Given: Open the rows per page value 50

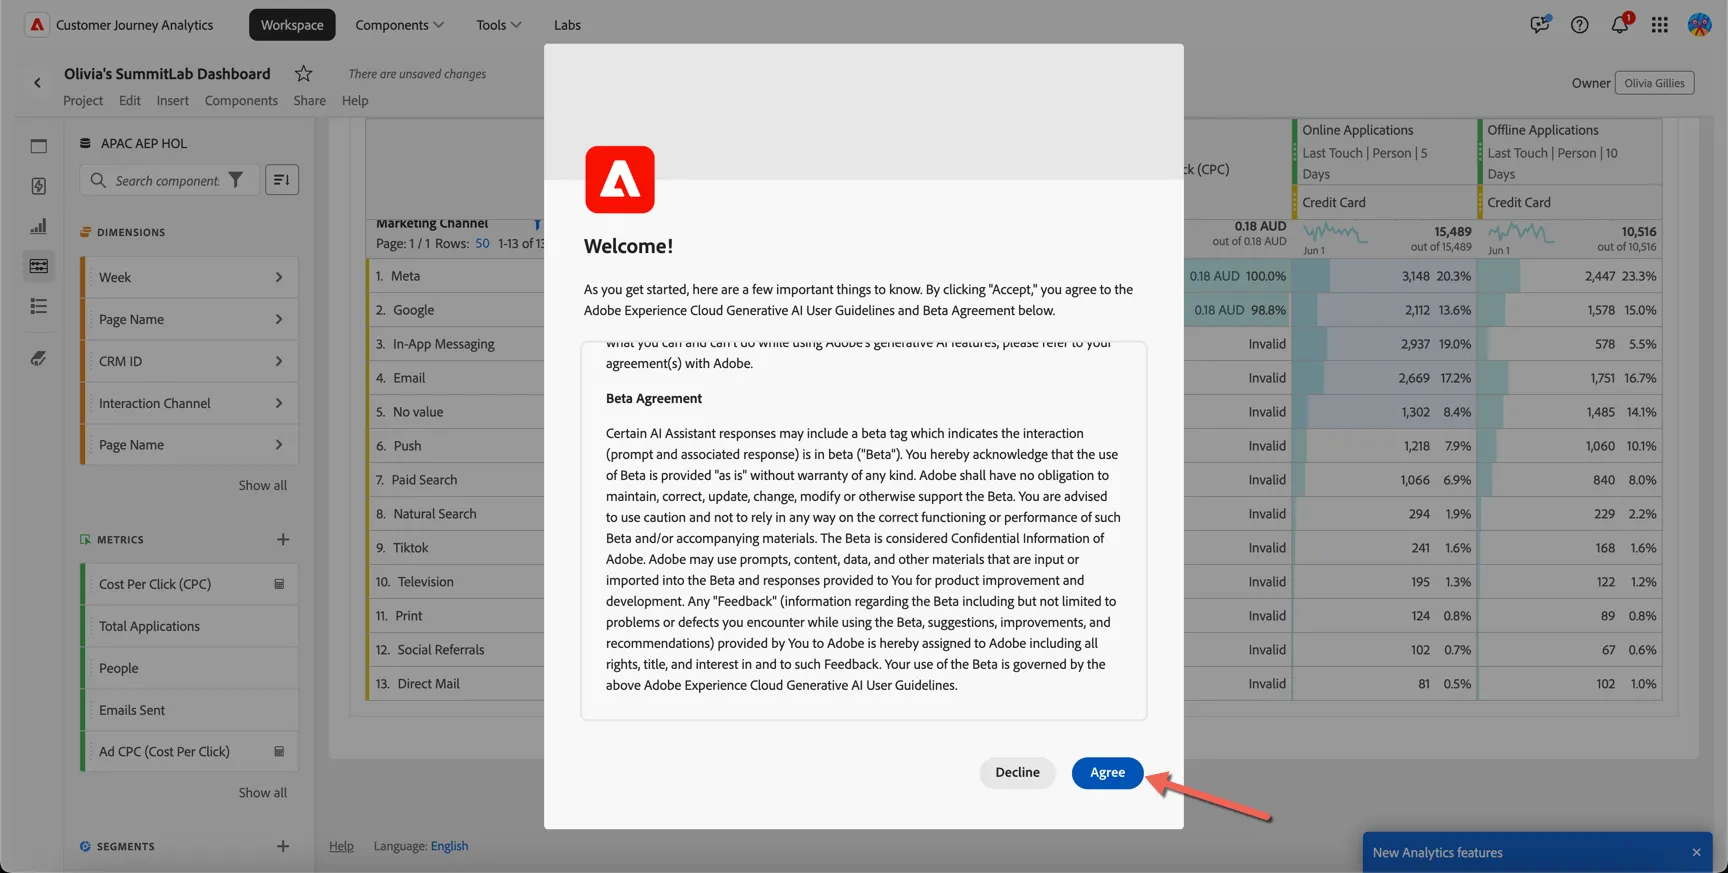Looking at the screenshot, I should pos(482,243).
